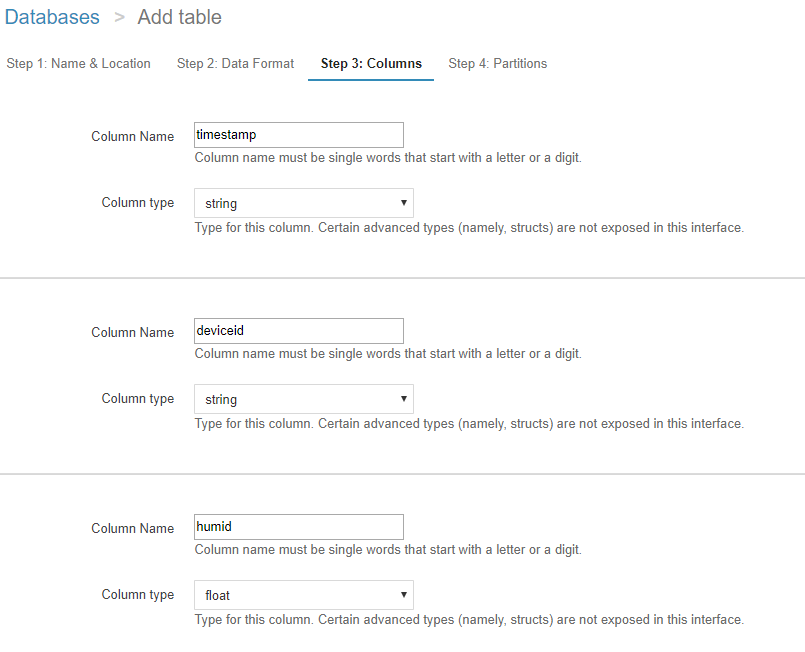Click the Add table breadcrumb label
This screenshot has height=652, width=805.
click(179, 17)
